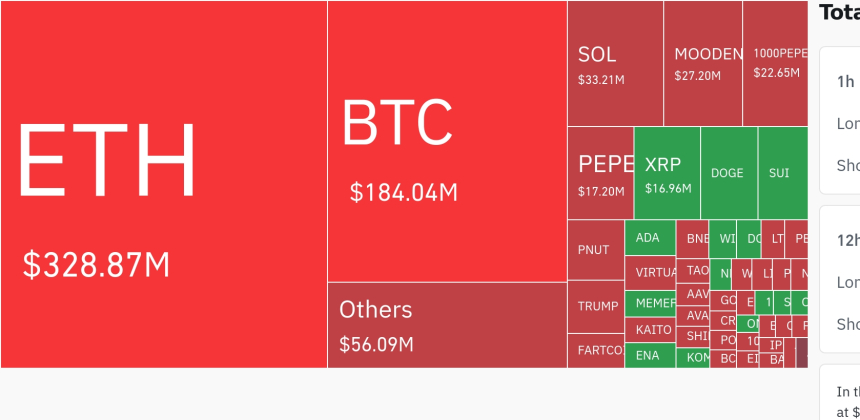Open the PNUT heatmap tile

pyautogui.click(x=595, y=249)
